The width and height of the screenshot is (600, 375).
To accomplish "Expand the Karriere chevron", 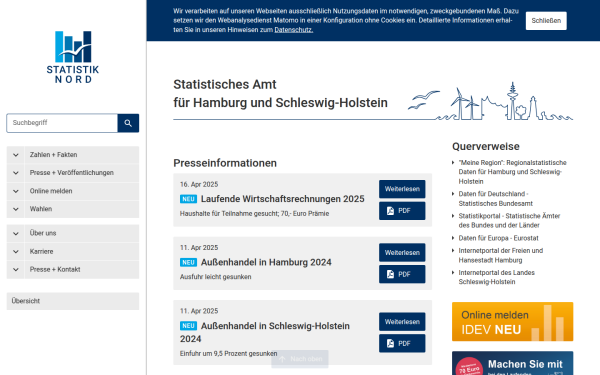I will pos(16,251).
